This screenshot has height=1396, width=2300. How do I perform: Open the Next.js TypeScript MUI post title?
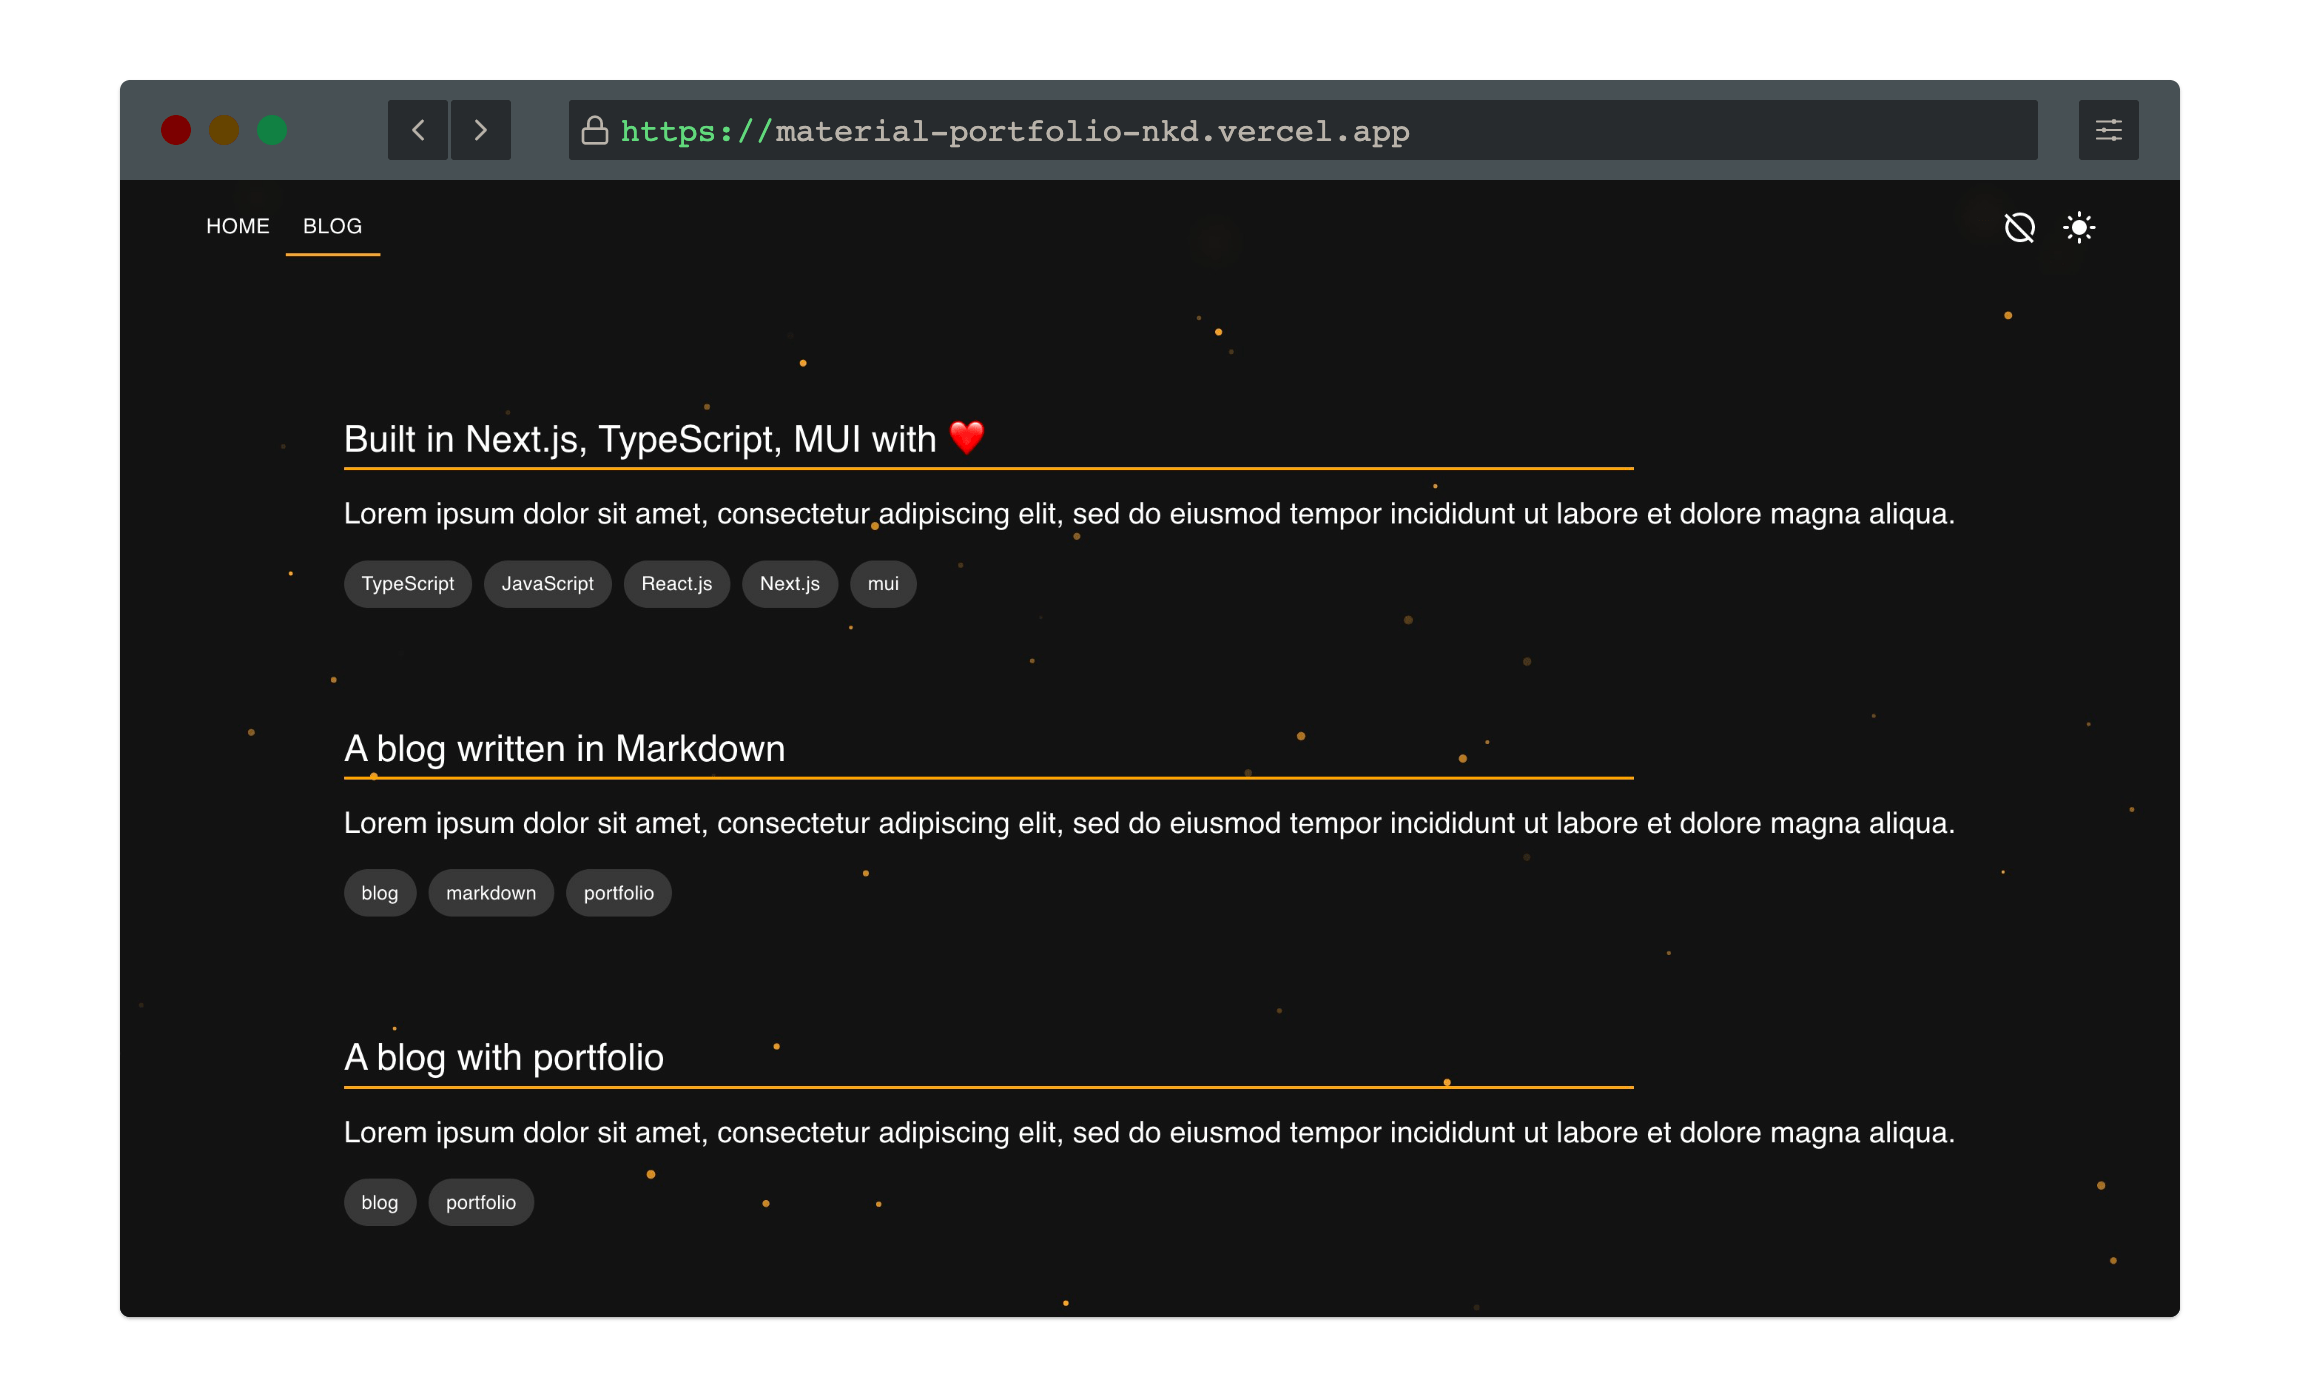640,439
